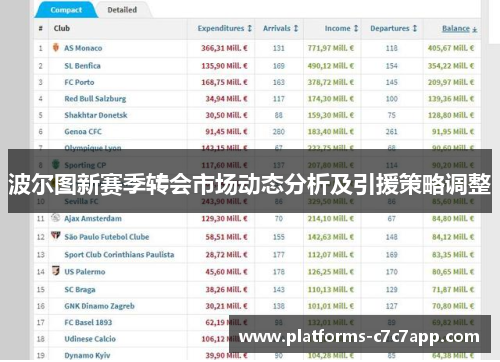The height and width of the screenshot is (362, 500).
Task: Select SL Benfica income 490,12 Mill. €
Action: click(330, 66)
